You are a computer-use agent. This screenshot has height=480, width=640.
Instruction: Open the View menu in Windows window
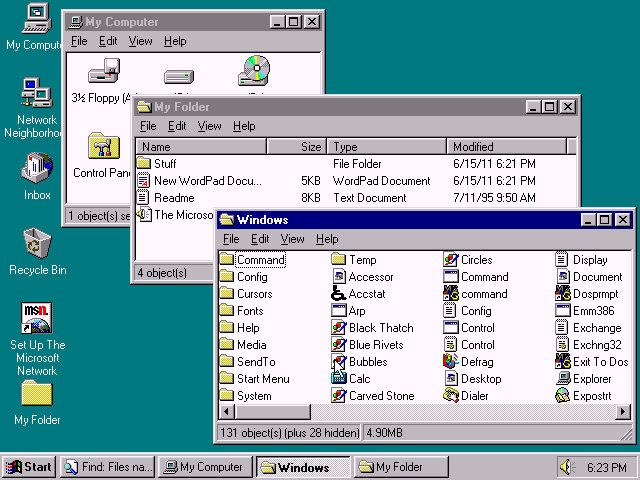click(x=292, y=239)
